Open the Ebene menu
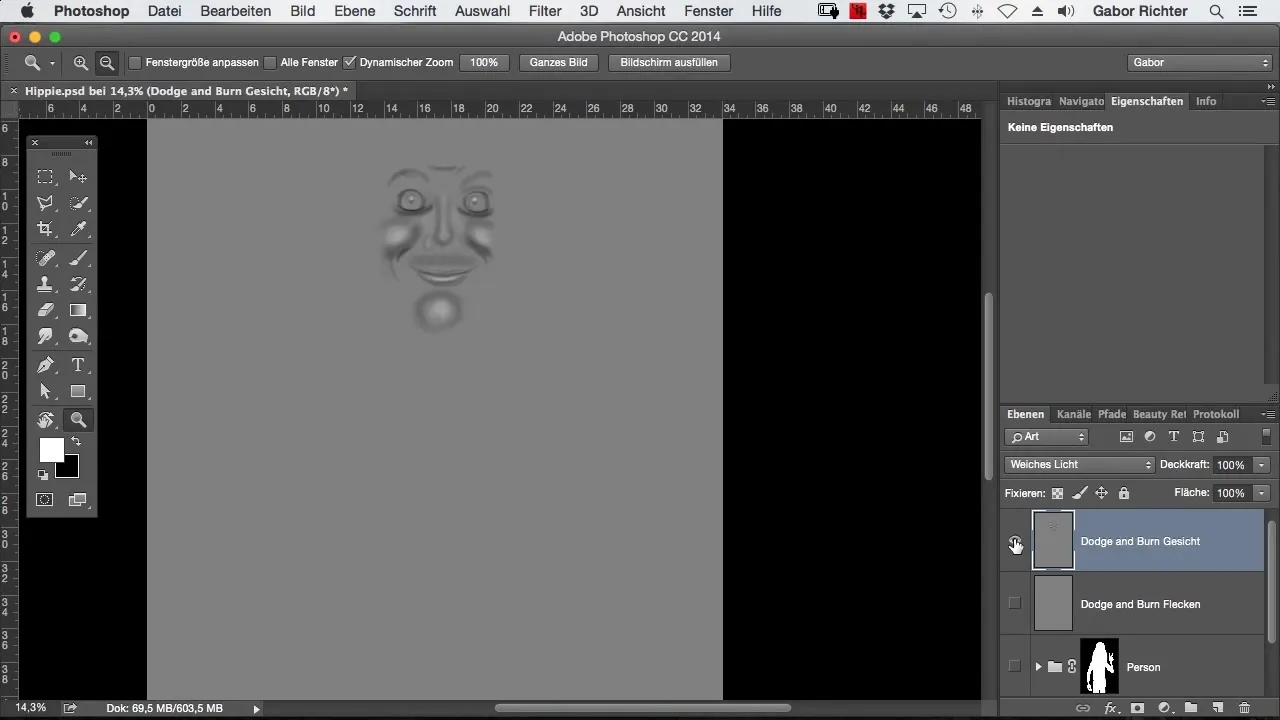1280x720 pixels. [x=355, y=11]
